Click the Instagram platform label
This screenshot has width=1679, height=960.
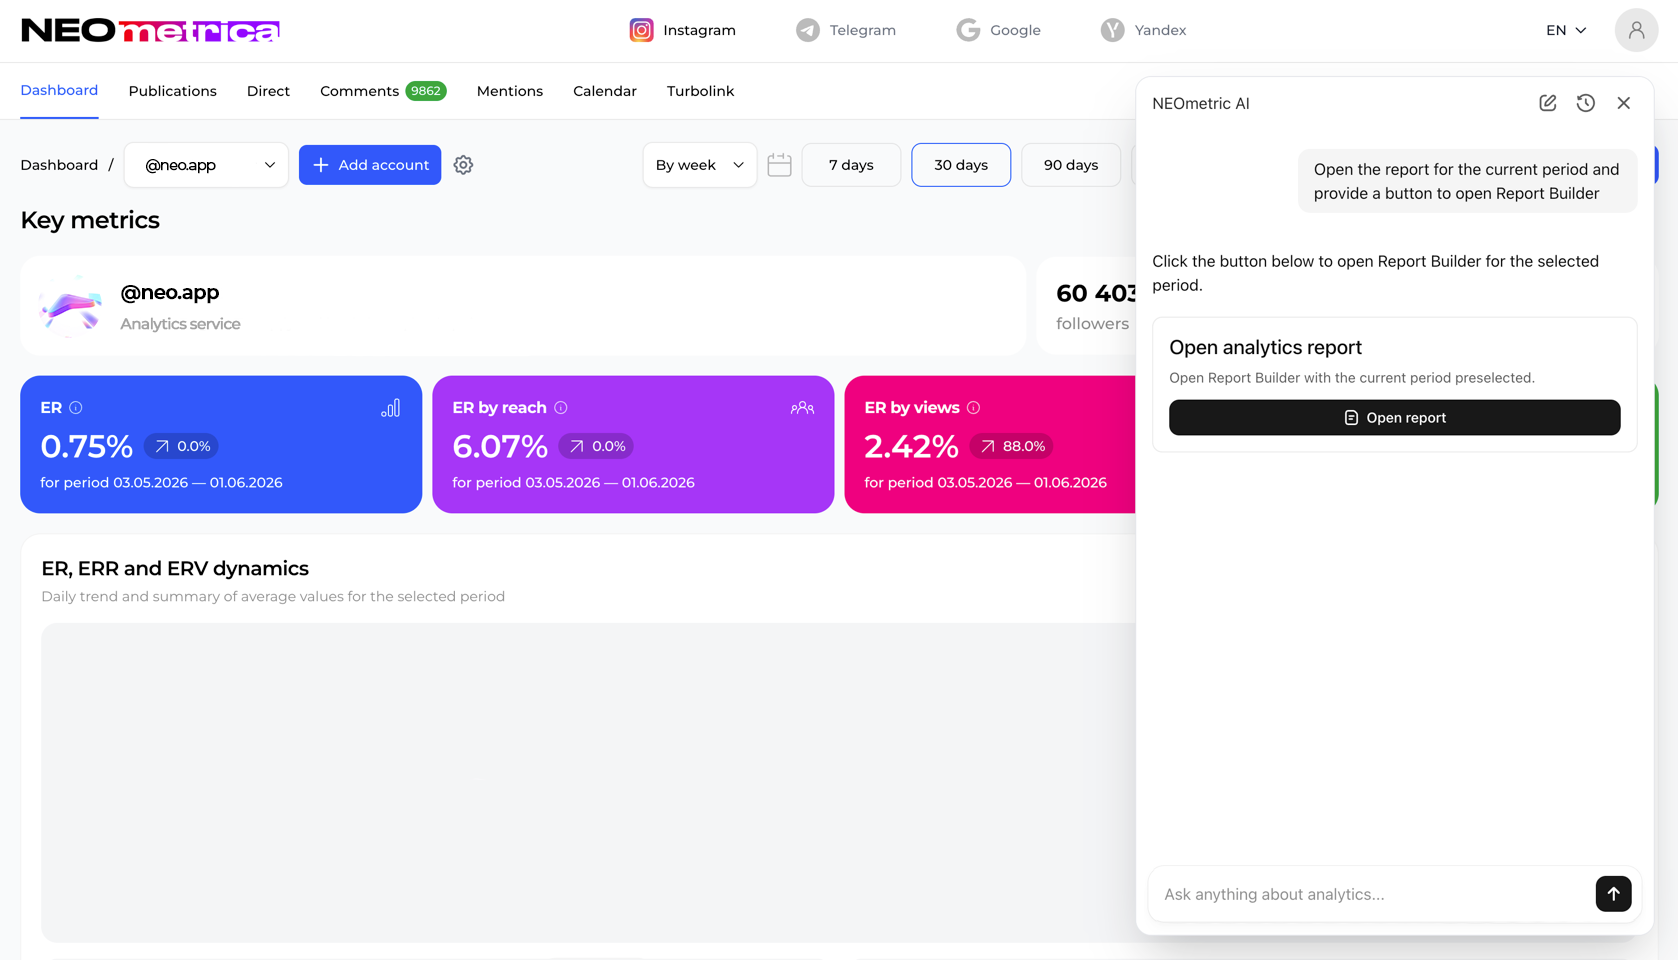pos(699,30)
